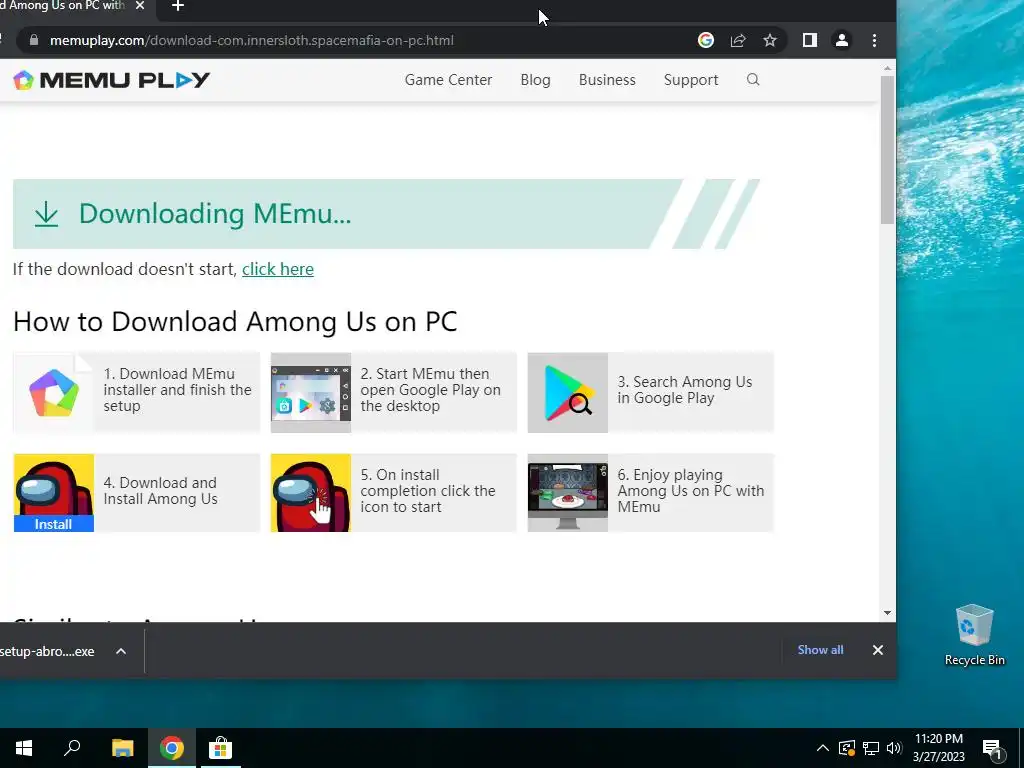Viewport: 1024px width, 768px height.
Task: Click the security update tray icon
Action: click(847, 748)
